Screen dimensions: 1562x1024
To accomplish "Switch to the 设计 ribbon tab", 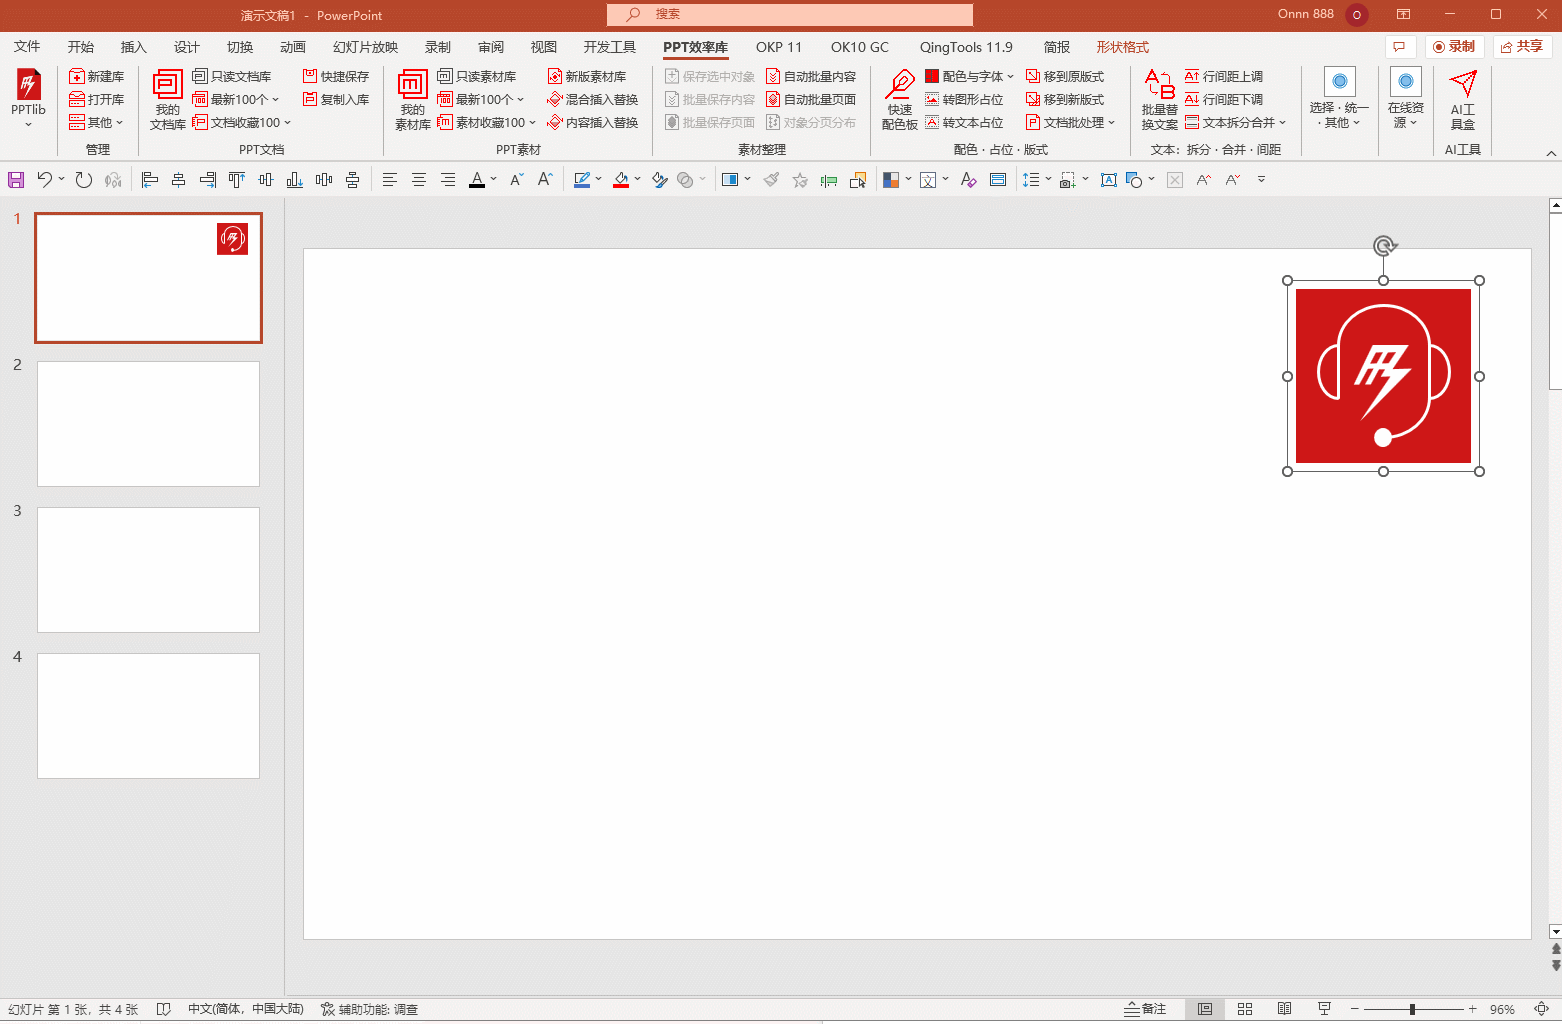I will (186, 47).
